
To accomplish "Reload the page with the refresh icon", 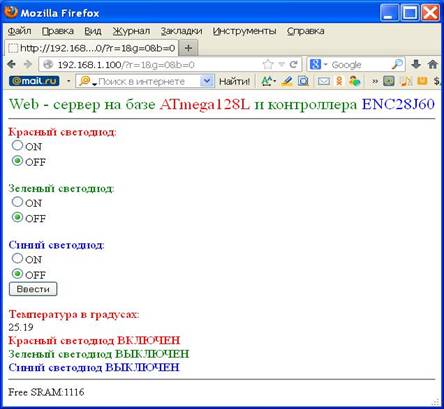I will click(293, 64).
